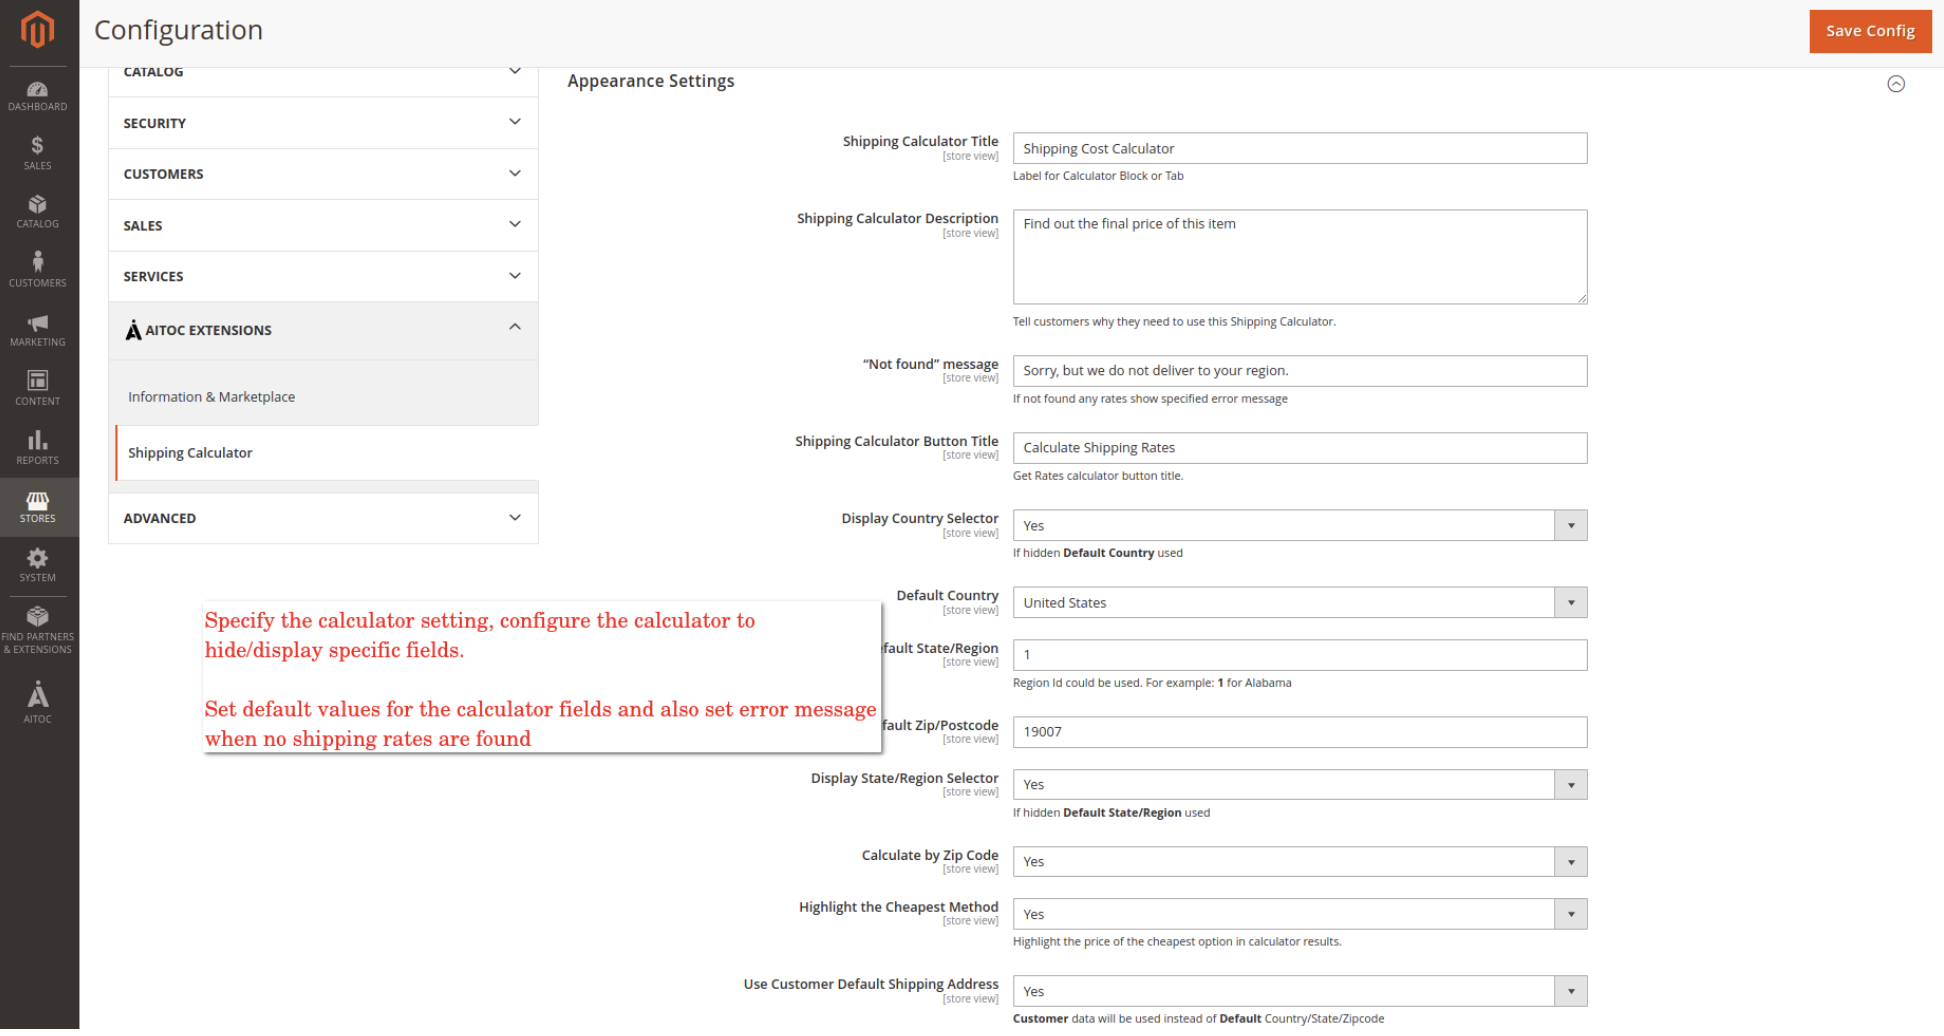Screen dimensions: 1944x1036
Task: Collapse the Appearance Settings section circle icon
Action: (x=1895, y=84)
